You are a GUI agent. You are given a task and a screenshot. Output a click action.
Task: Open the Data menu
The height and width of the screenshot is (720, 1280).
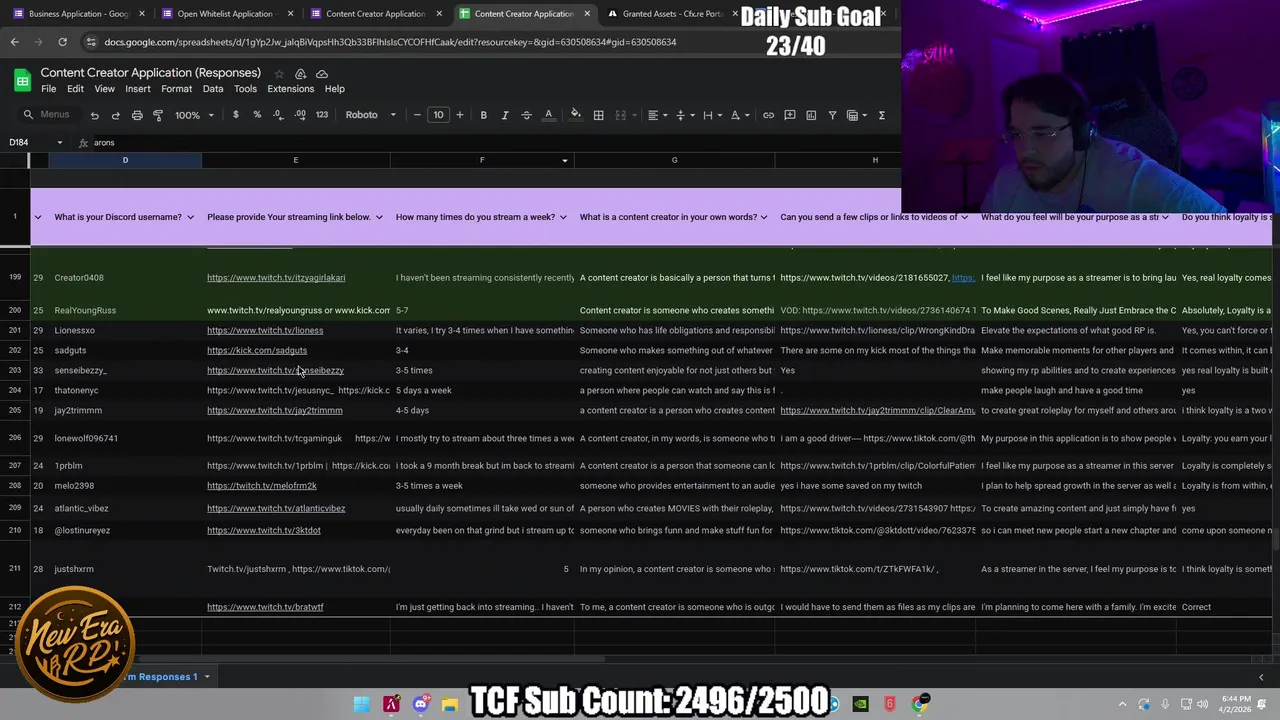213,89
